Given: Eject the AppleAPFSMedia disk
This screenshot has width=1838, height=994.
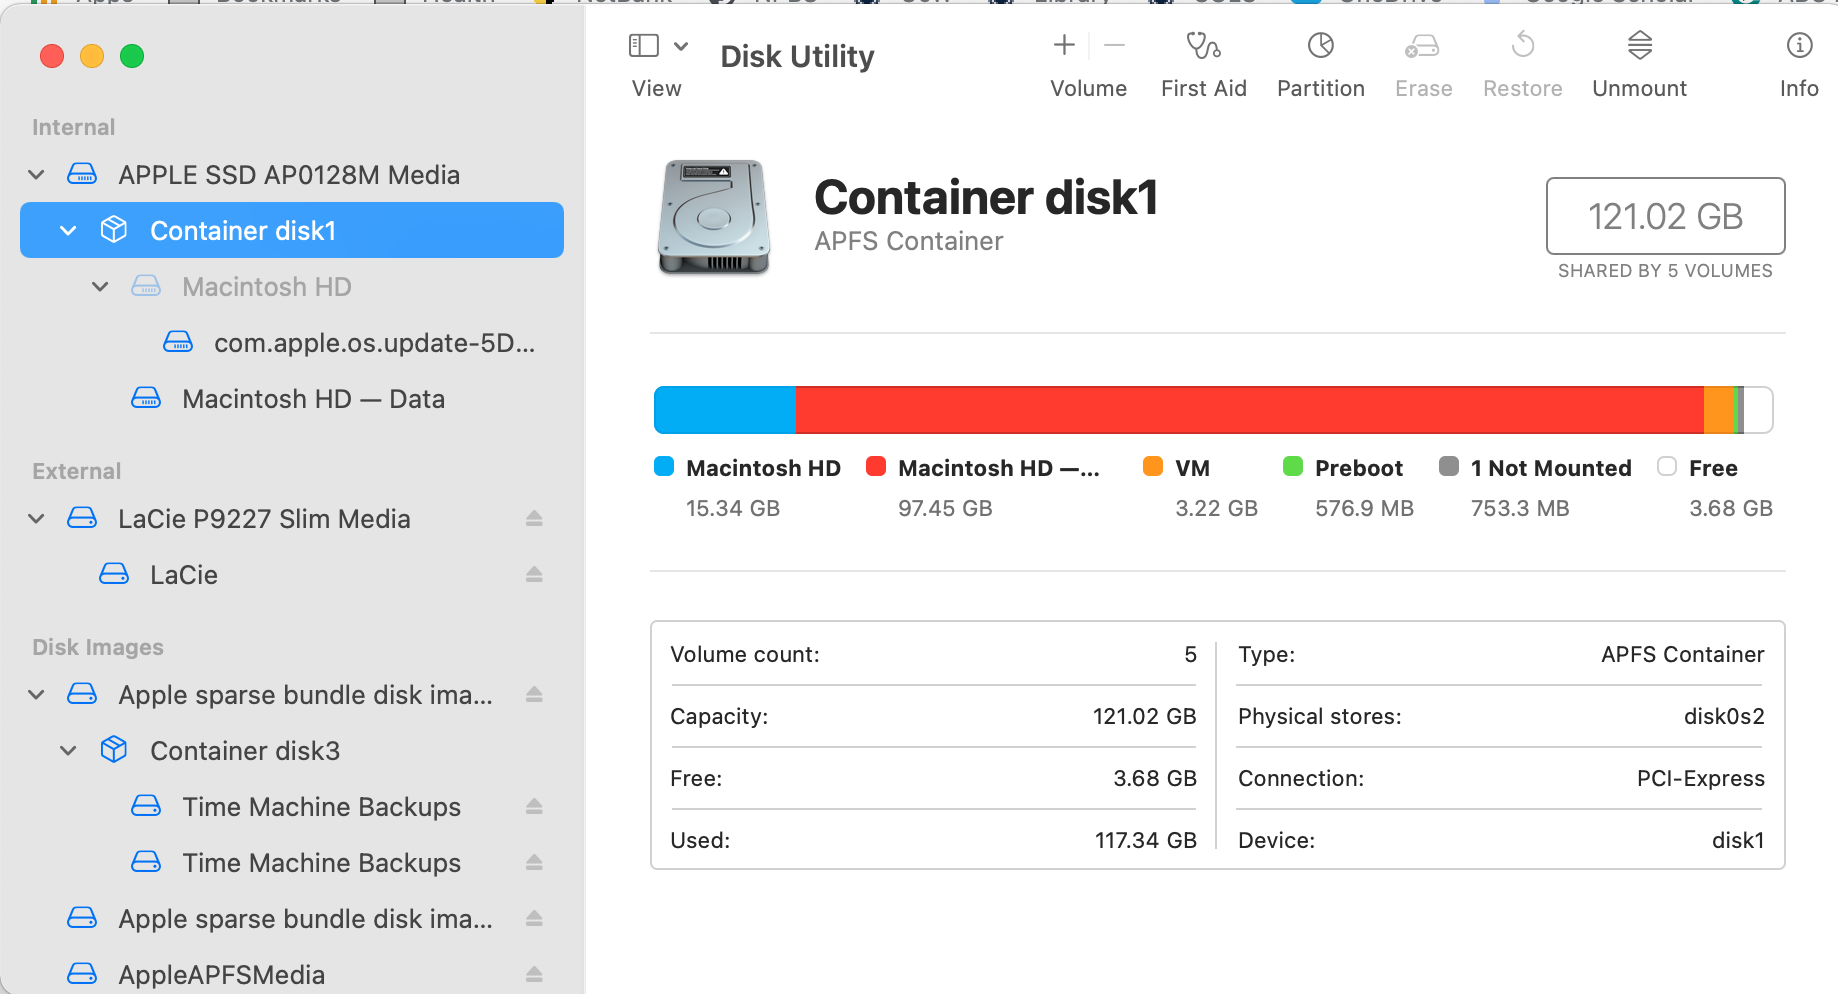Looking at the screenshot, I should coord(534,974).
